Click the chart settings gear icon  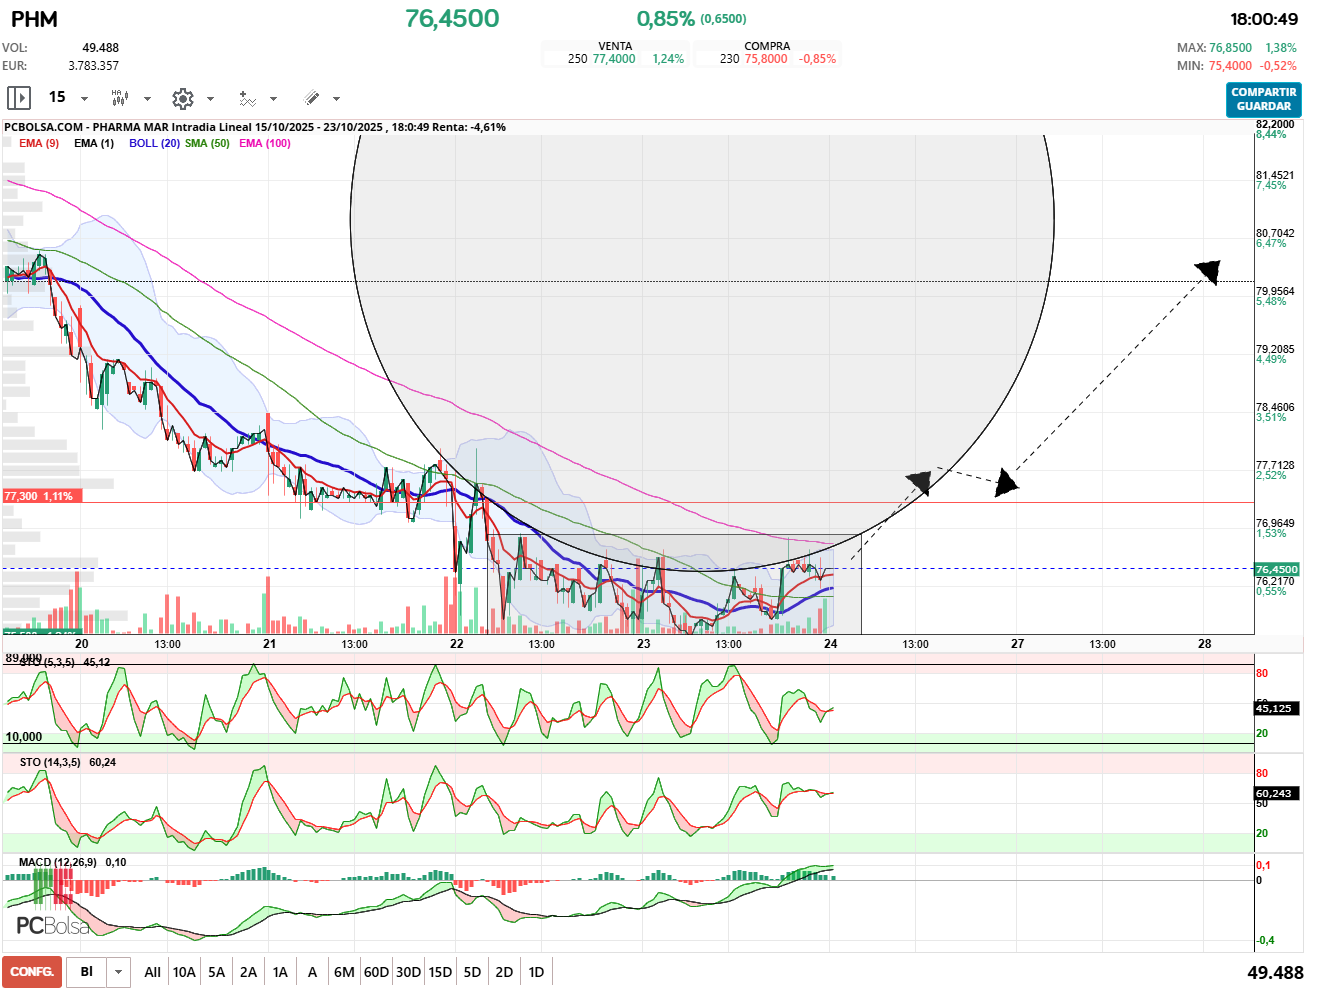pos(182,98)
